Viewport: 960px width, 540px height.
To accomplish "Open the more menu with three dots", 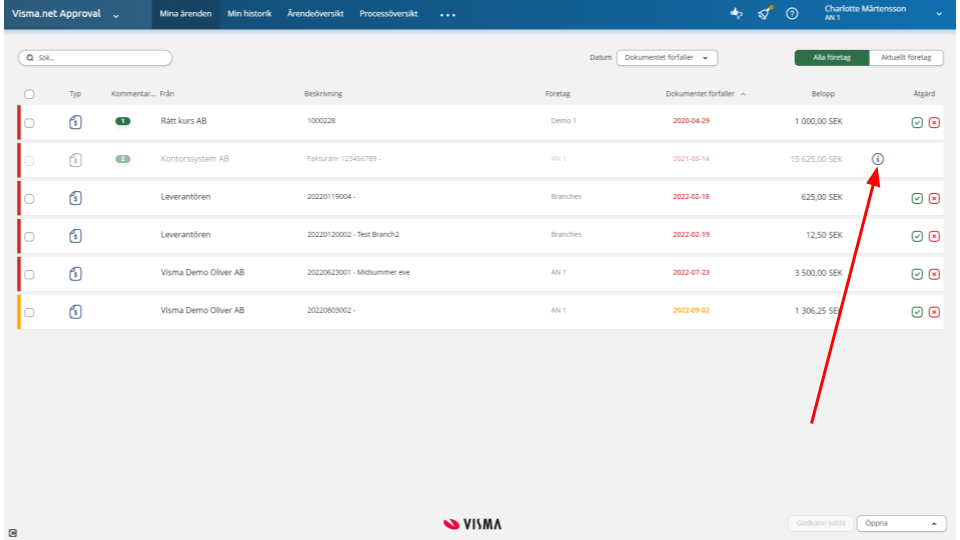I will [x=448, y=15].
